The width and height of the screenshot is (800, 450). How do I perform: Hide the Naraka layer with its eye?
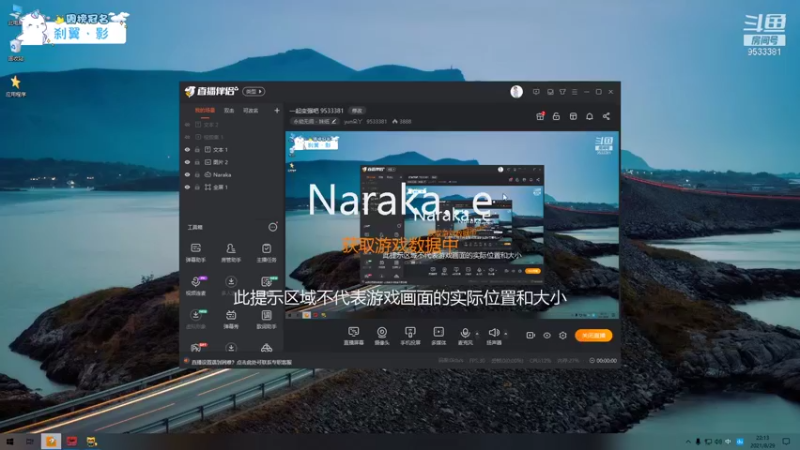(x=187, y=174)
